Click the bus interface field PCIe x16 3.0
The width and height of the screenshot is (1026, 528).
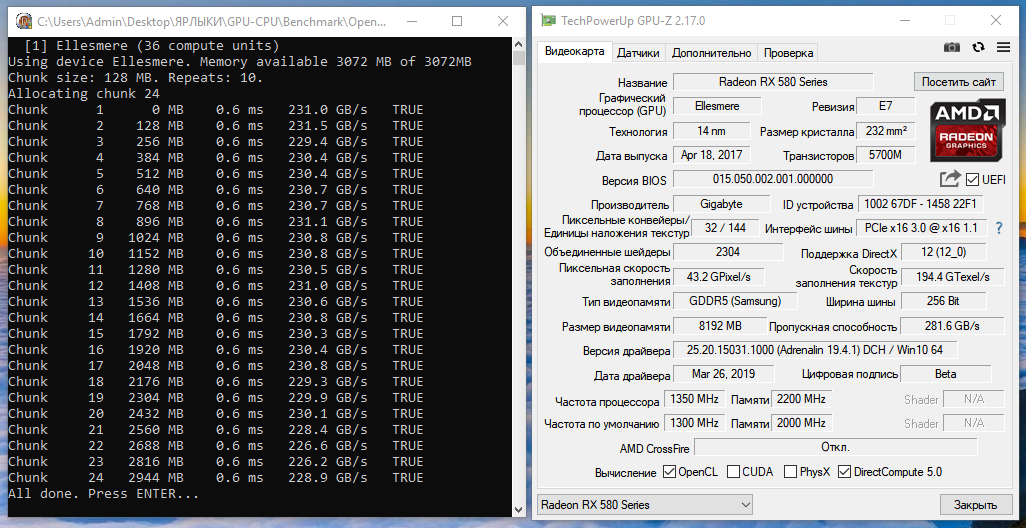[921, 228]
